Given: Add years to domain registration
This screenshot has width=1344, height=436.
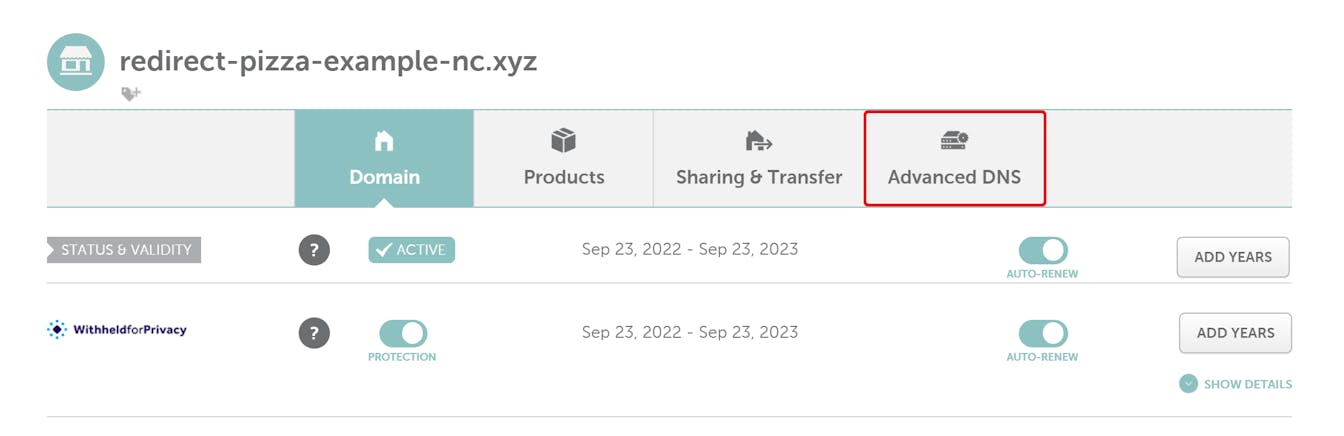Looking at the screenshot, I should 1233,257.
